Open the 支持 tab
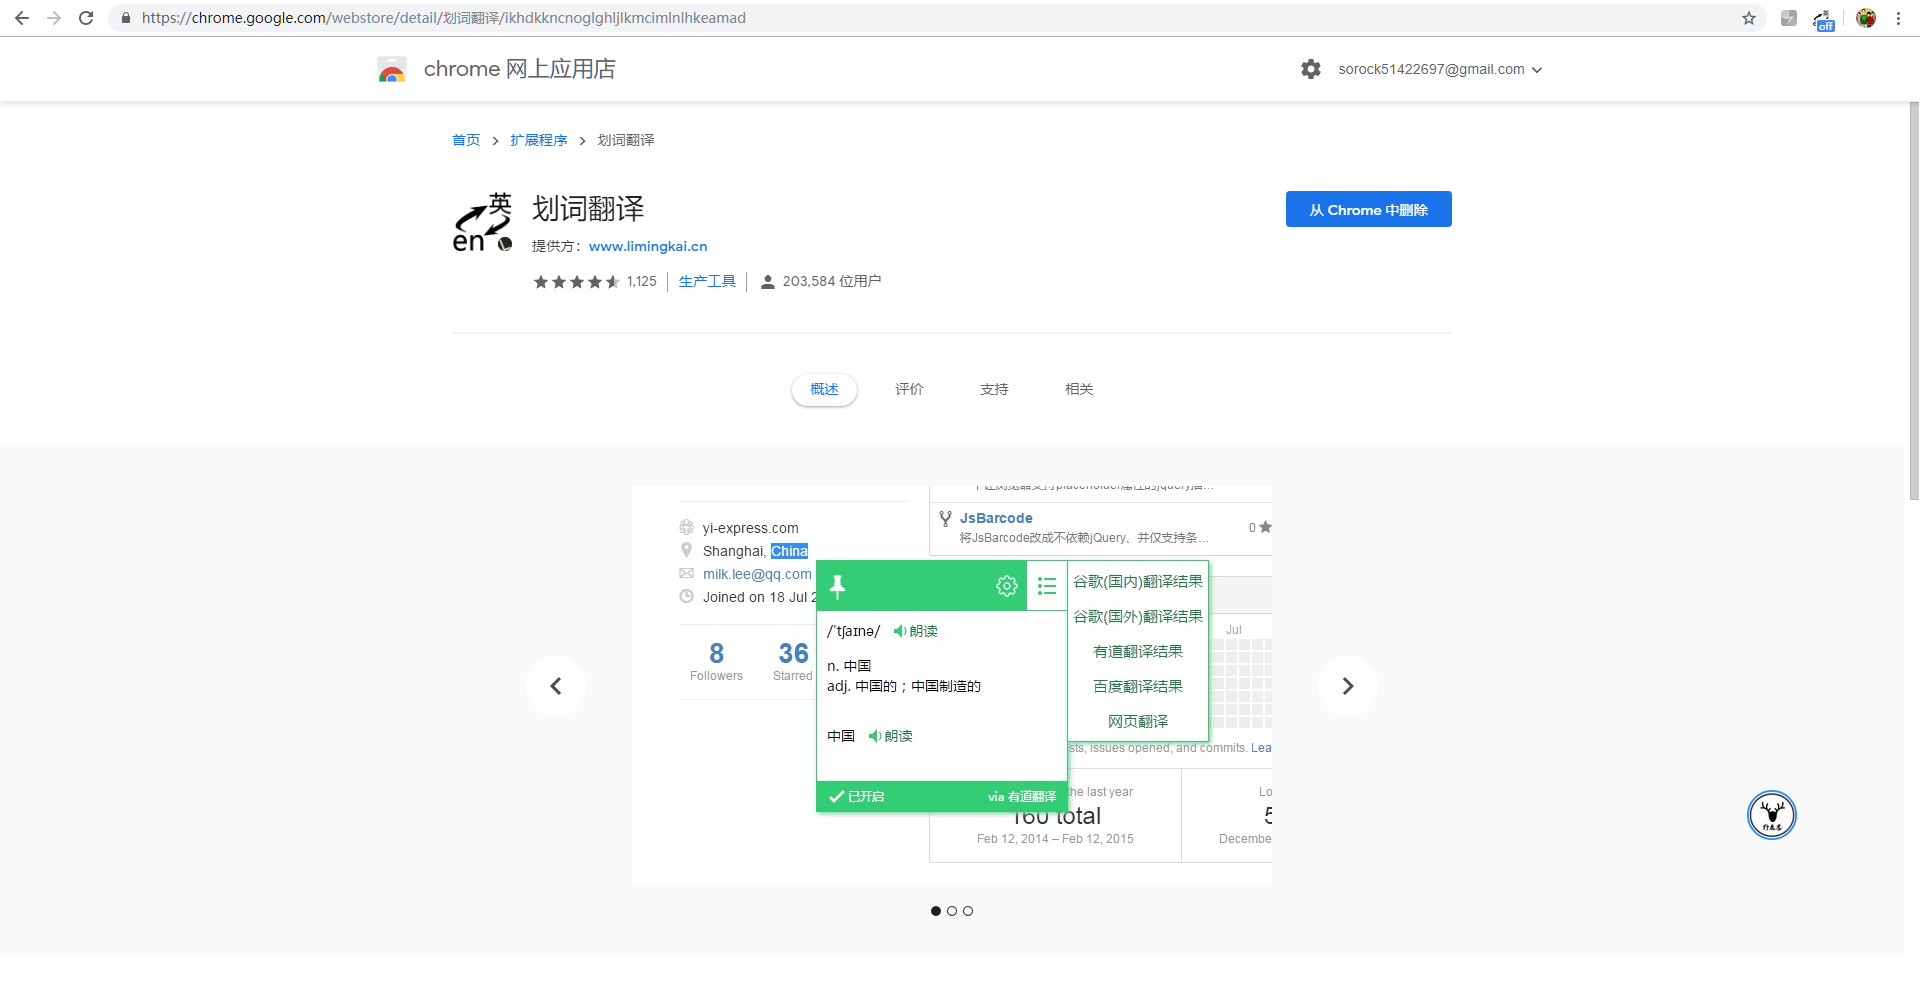The height and width of the screenshot is (1005, 1920). 994,389
